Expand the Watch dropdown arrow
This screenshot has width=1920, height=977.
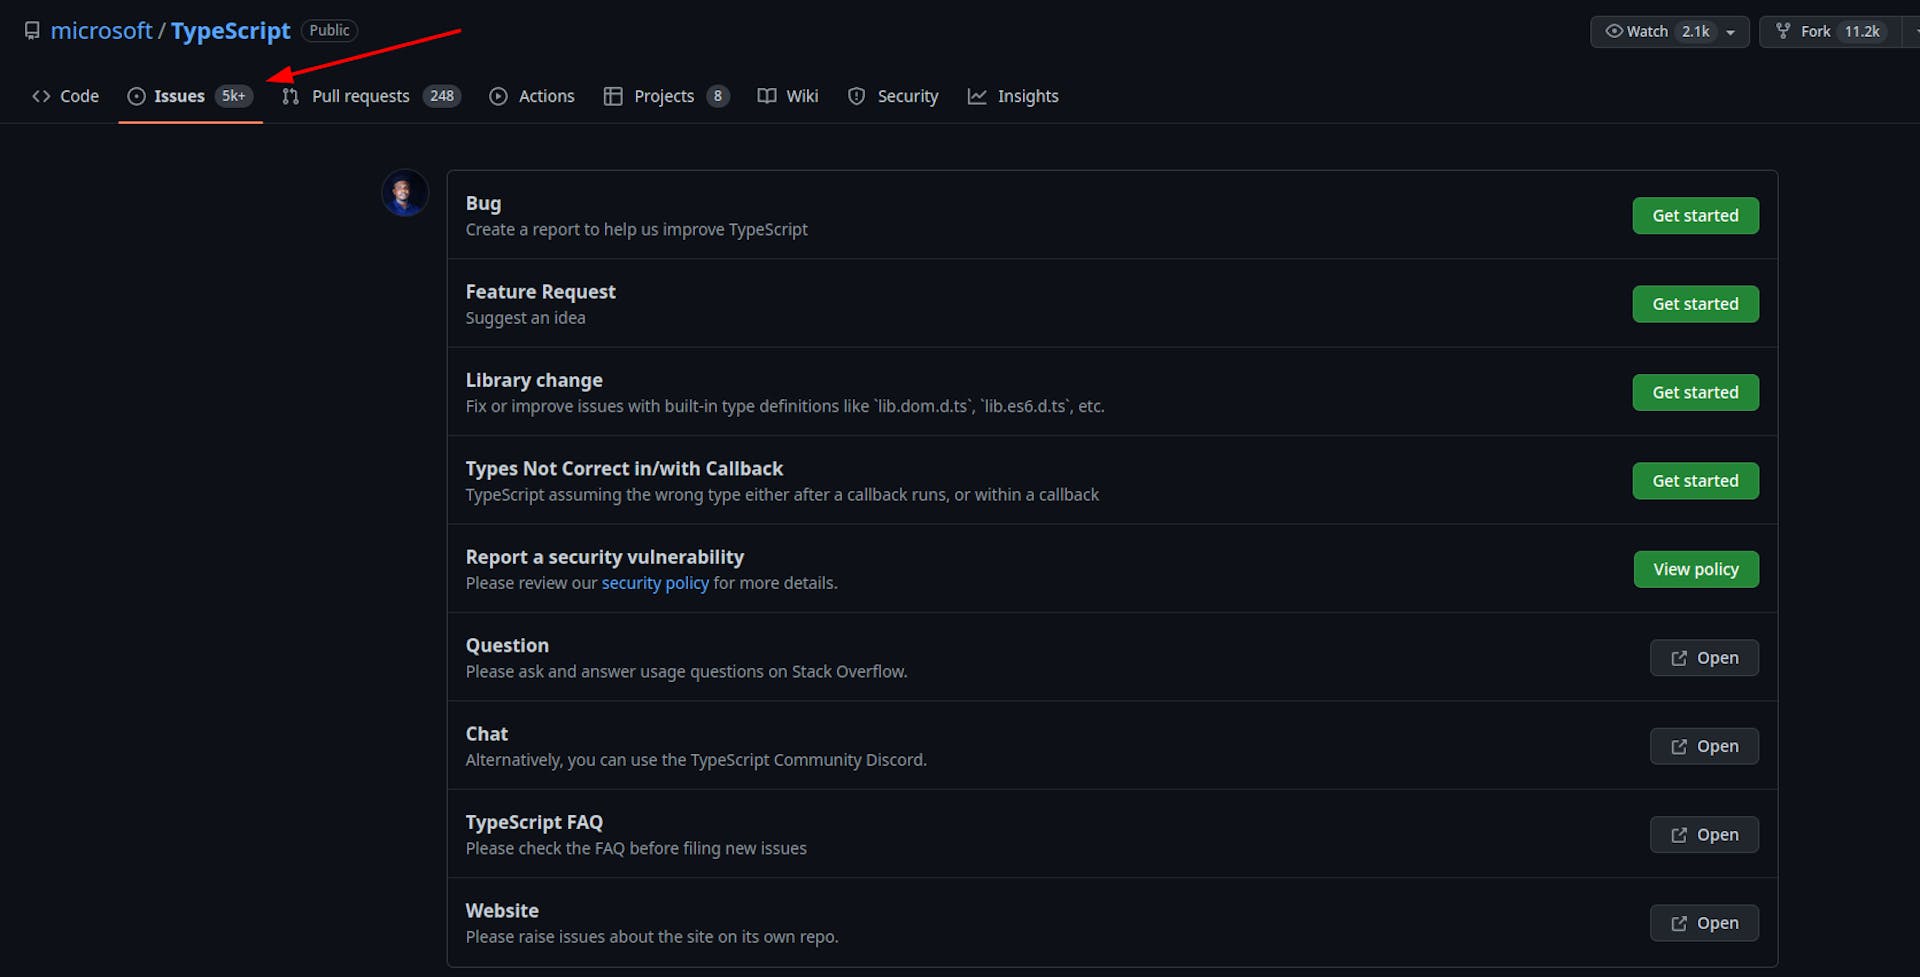1731,32
